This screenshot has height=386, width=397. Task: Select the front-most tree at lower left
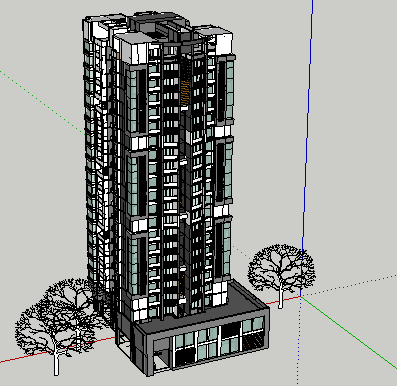pos(56,337)
